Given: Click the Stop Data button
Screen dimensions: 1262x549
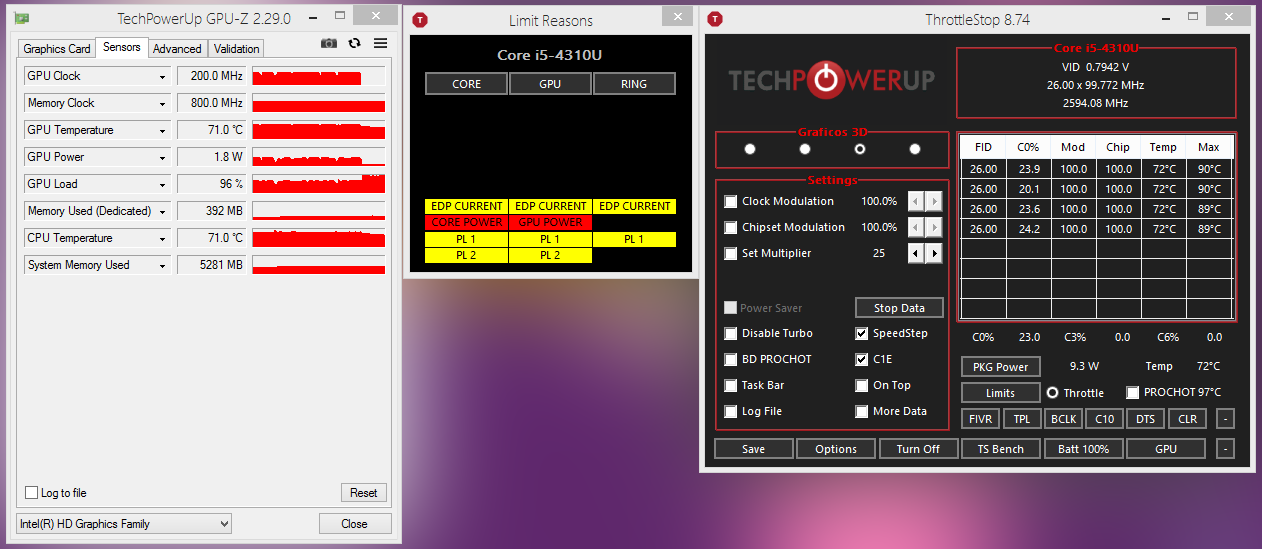Looking at the screenshot, I should pos(899,308).
